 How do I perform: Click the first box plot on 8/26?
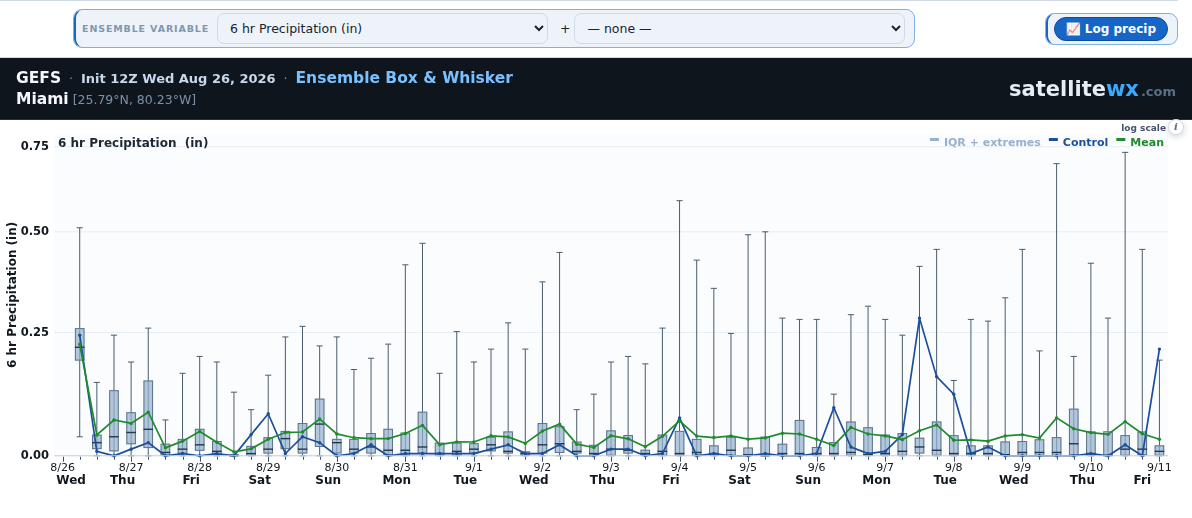point(79,344)
